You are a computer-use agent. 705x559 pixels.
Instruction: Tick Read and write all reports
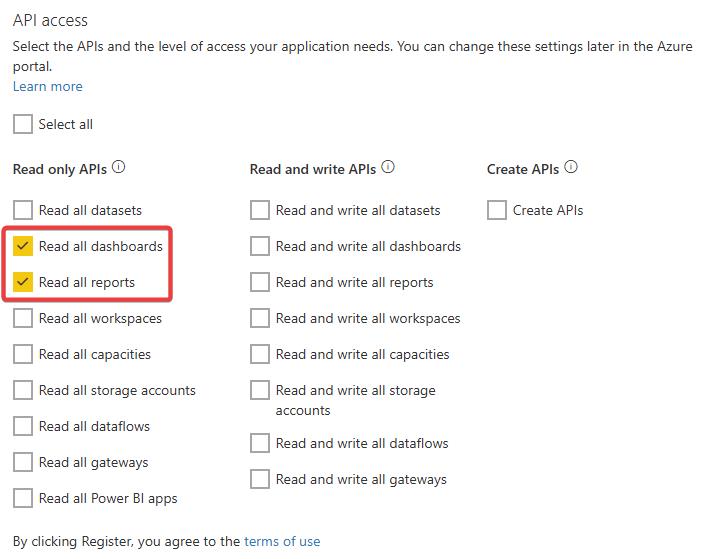click(x=260, y=282)
